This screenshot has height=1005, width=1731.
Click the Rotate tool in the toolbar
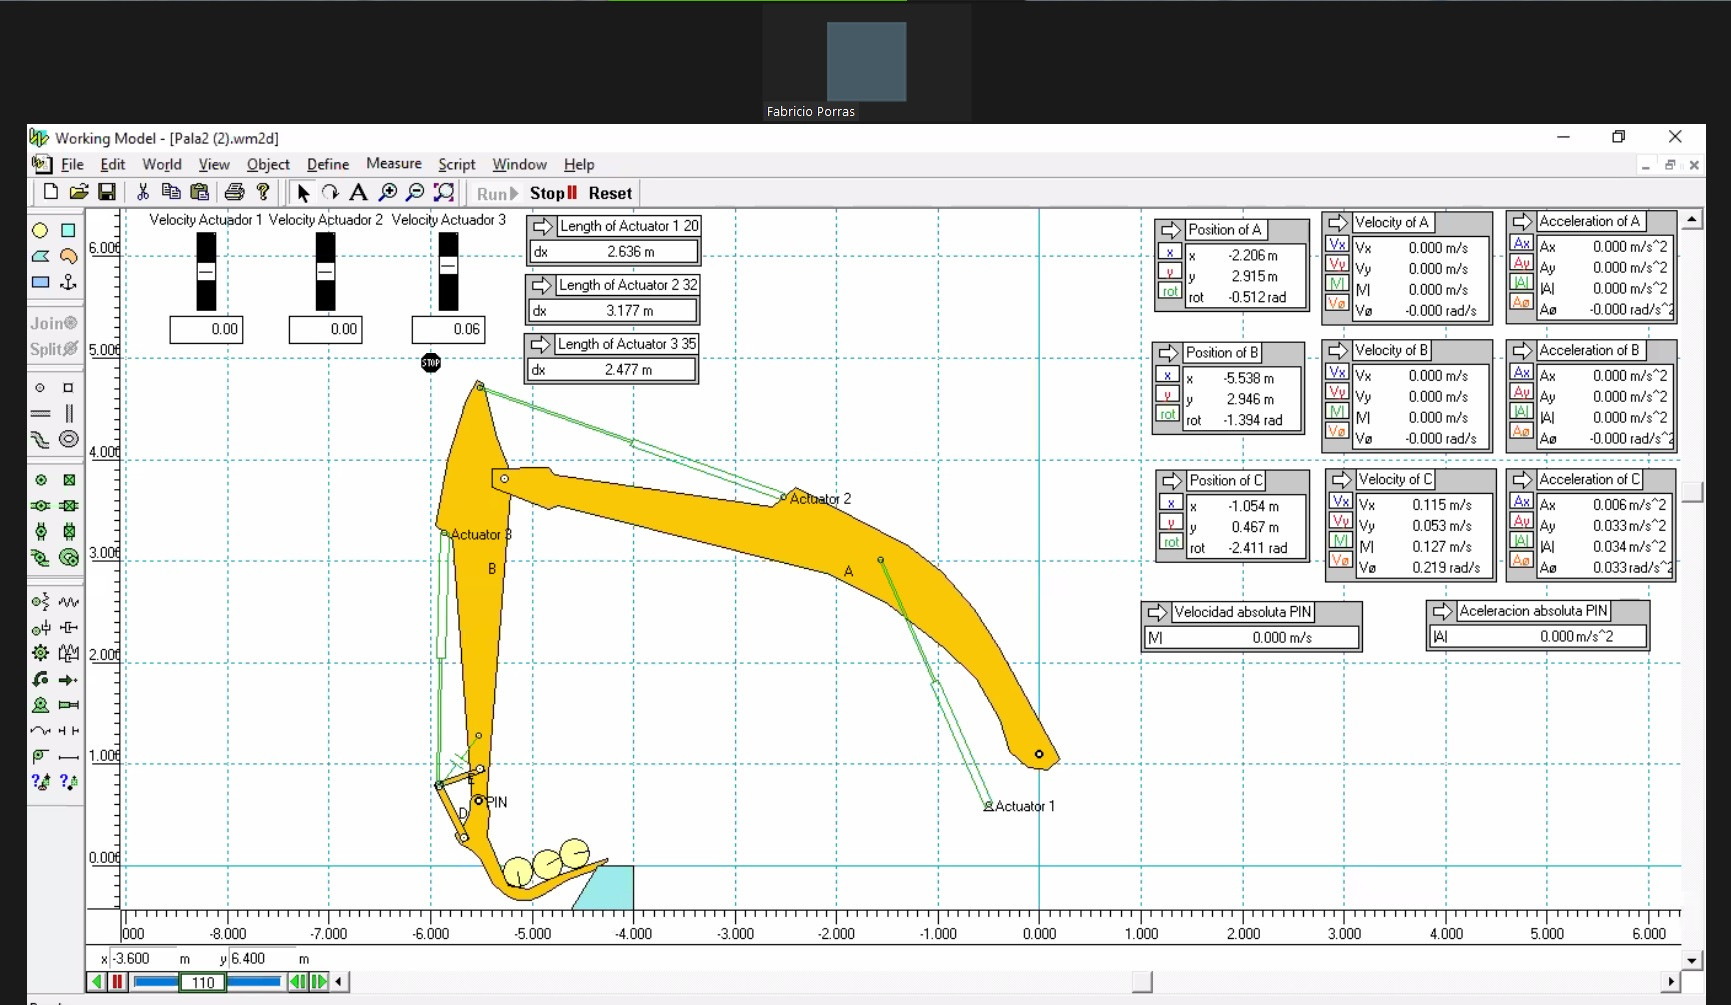(x=330, y=193)
